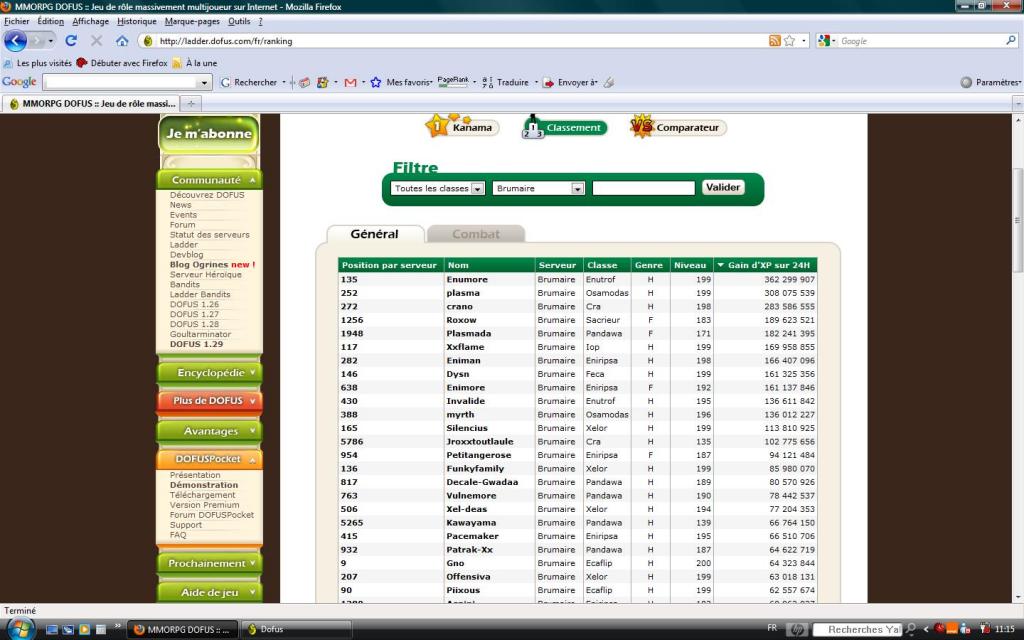The image size is (1024, 640).
Task: Switch to Dofus taskbar window
Action: click(297, 630)
